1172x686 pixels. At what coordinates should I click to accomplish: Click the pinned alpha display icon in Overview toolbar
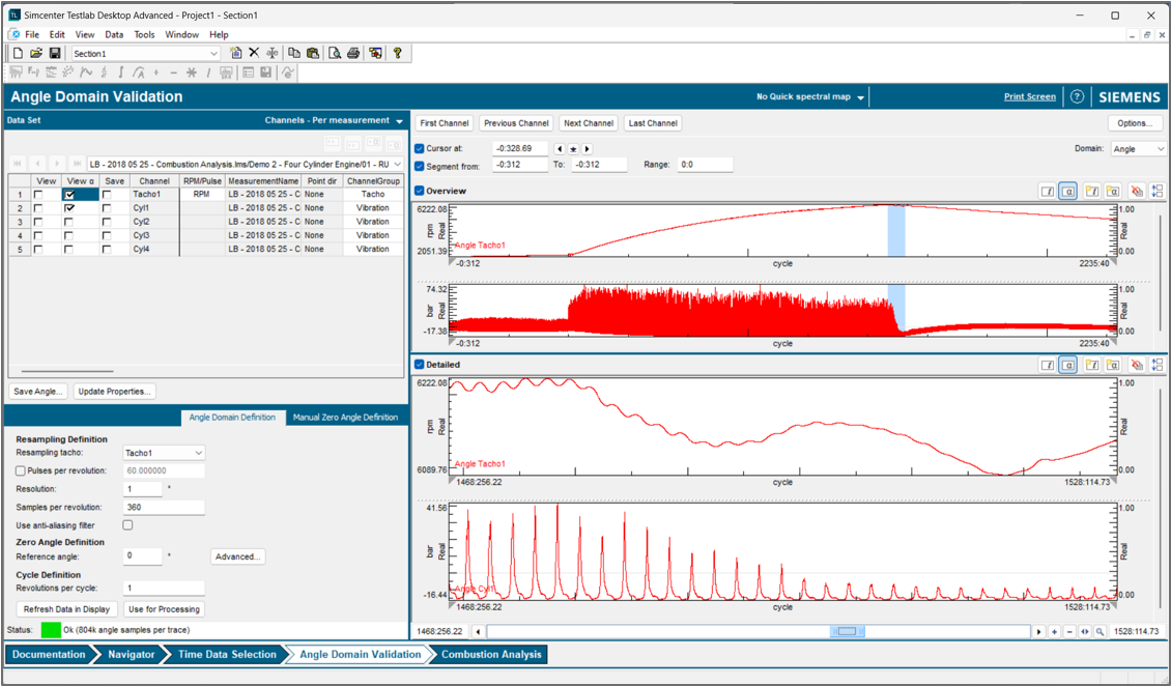(x=1113, y=191)
